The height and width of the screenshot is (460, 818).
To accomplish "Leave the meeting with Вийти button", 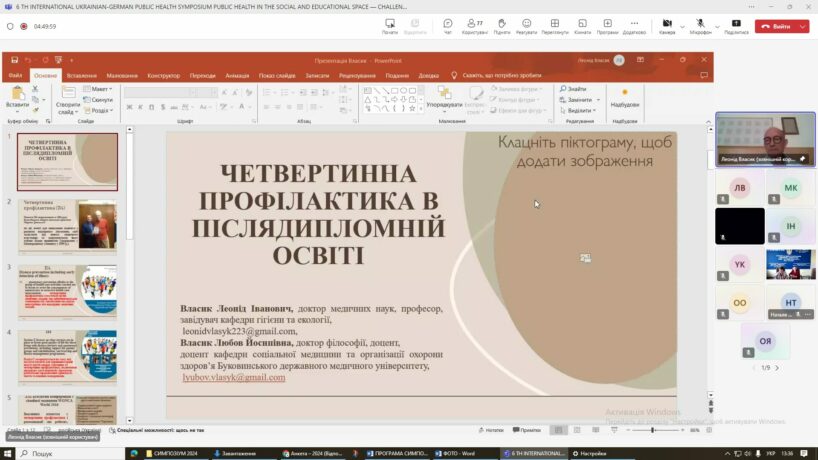I will tap(776, 26).
